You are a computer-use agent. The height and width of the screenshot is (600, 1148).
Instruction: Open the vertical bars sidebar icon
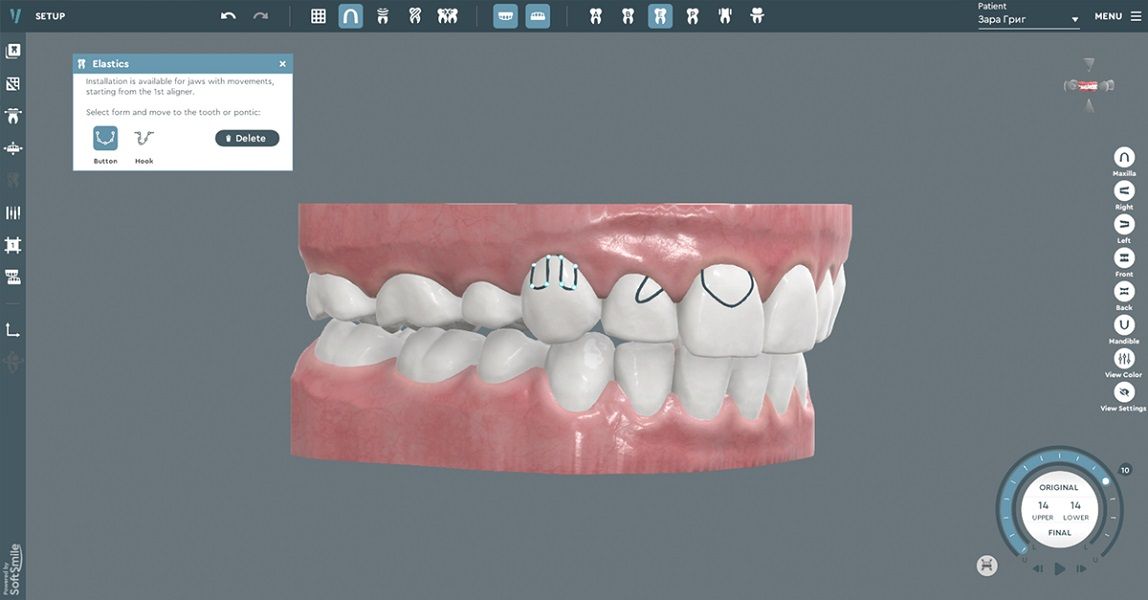tap(12, 213)
